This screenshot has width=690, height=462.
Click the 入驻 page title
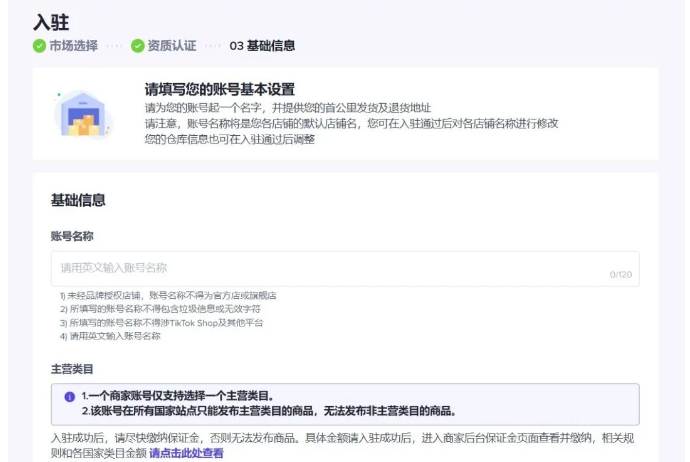[x=51, y=21]
